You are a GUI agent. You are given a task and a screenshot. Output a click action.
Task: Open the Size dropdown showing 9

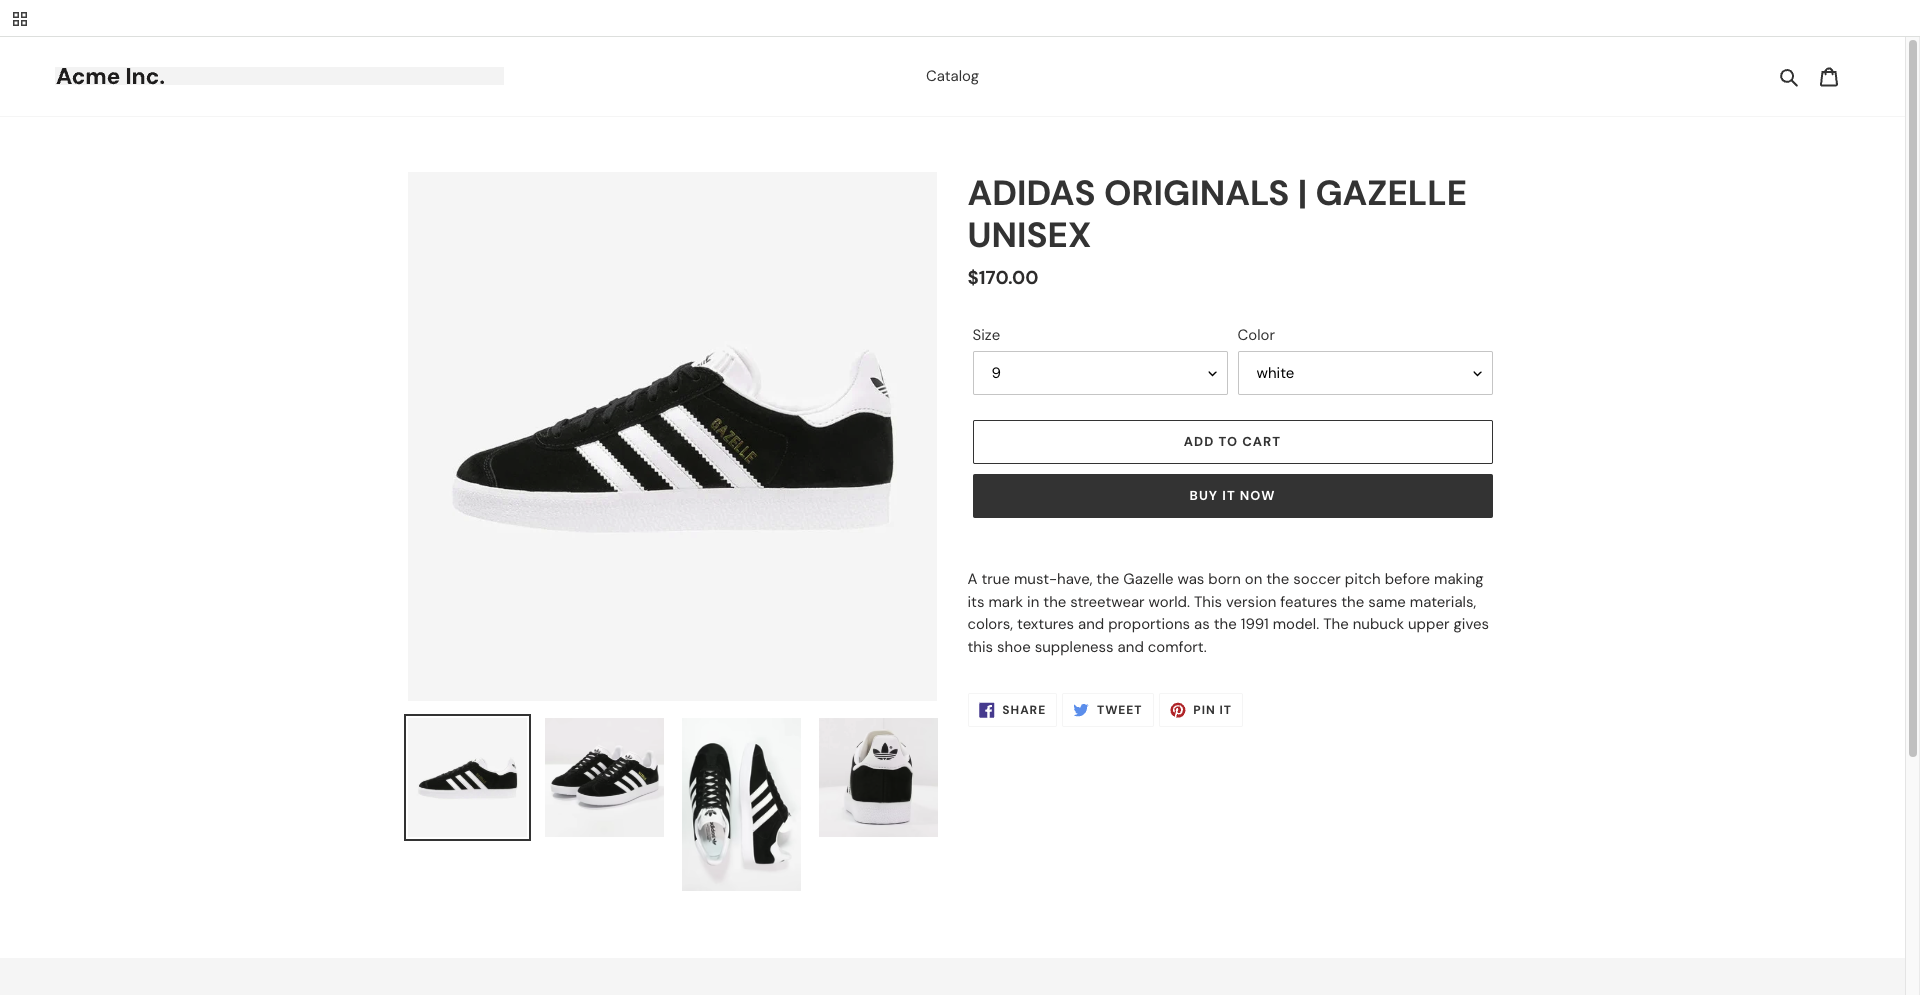pyautogui.click(x=1099, y=373)
